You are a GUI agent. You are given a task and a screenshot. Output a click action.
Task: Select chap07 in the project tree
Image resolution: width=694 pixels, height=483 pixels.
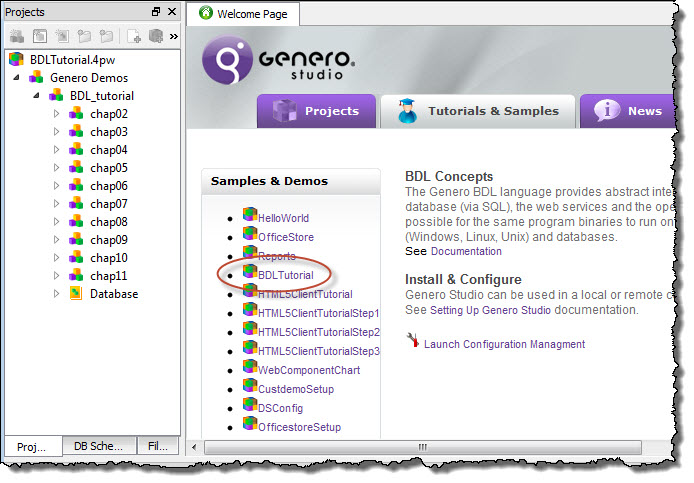coord(108,204)
